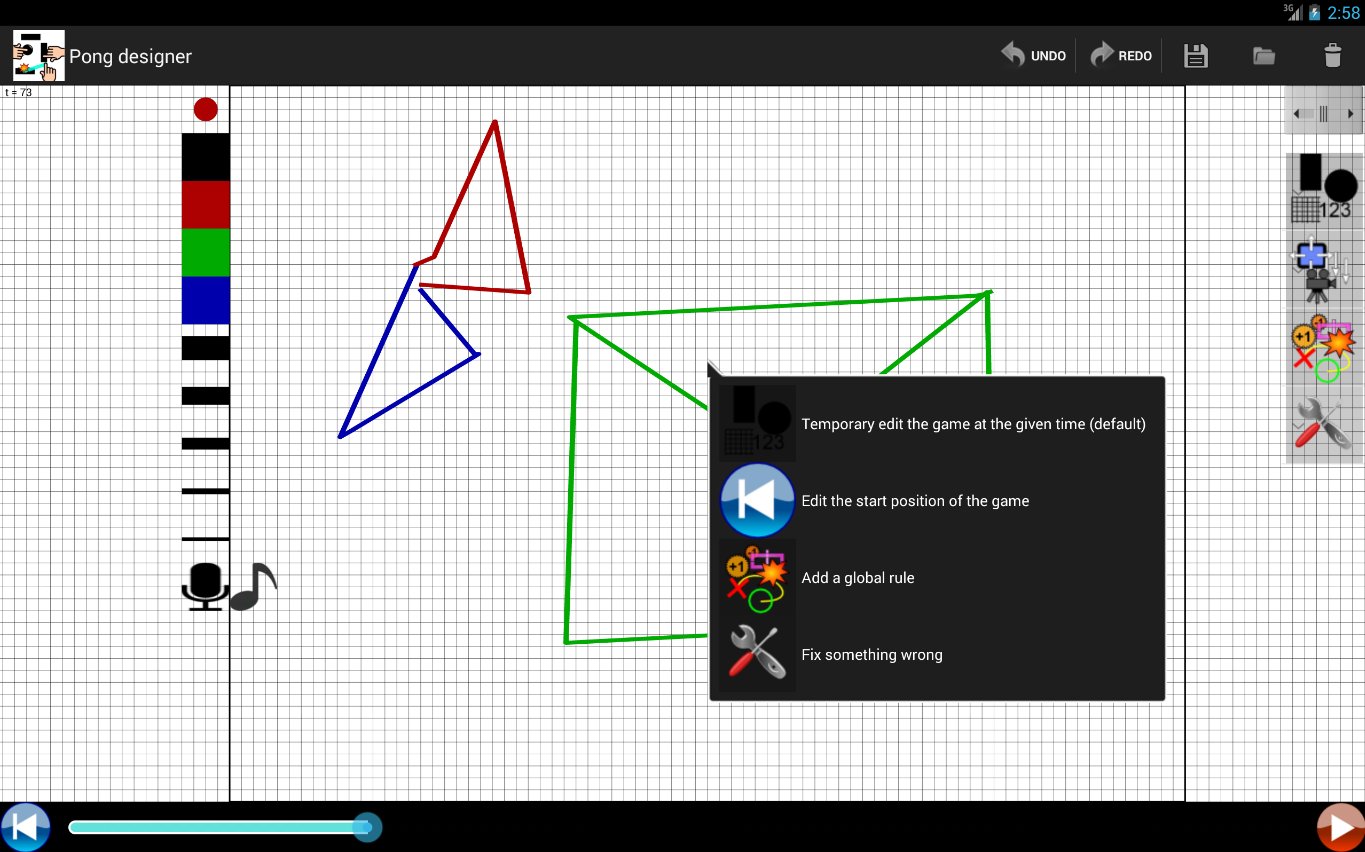Click the 'Pong designer' title text
Screen dimensions: 1365x852
pos(130,56)
